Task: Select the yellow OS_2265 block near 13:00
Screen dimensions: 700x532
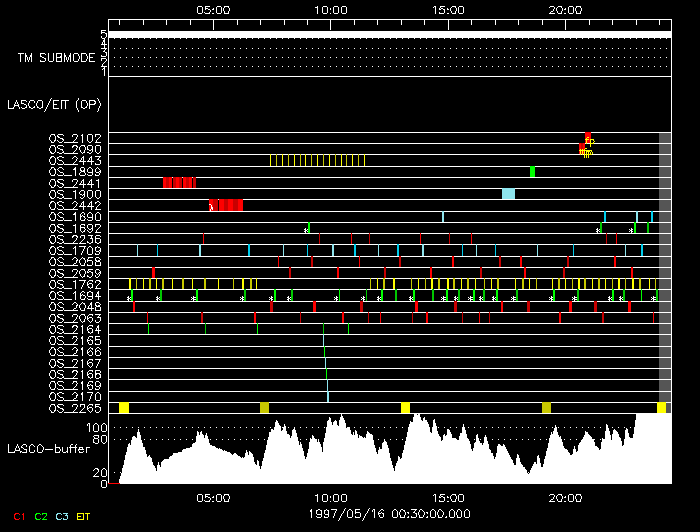Action: click(405, 408)
